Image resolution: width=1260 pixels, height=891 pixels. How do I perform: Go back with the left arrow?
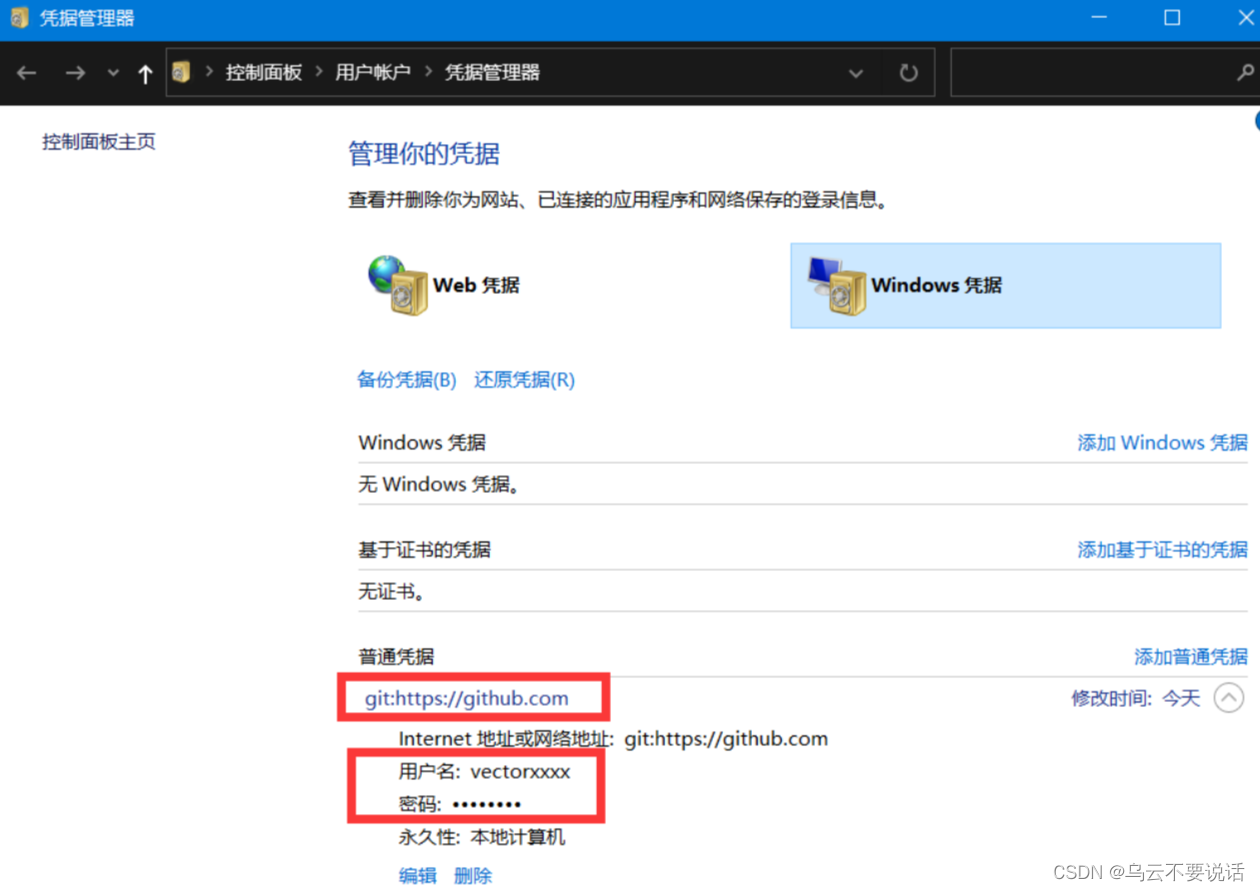[27, 73]
